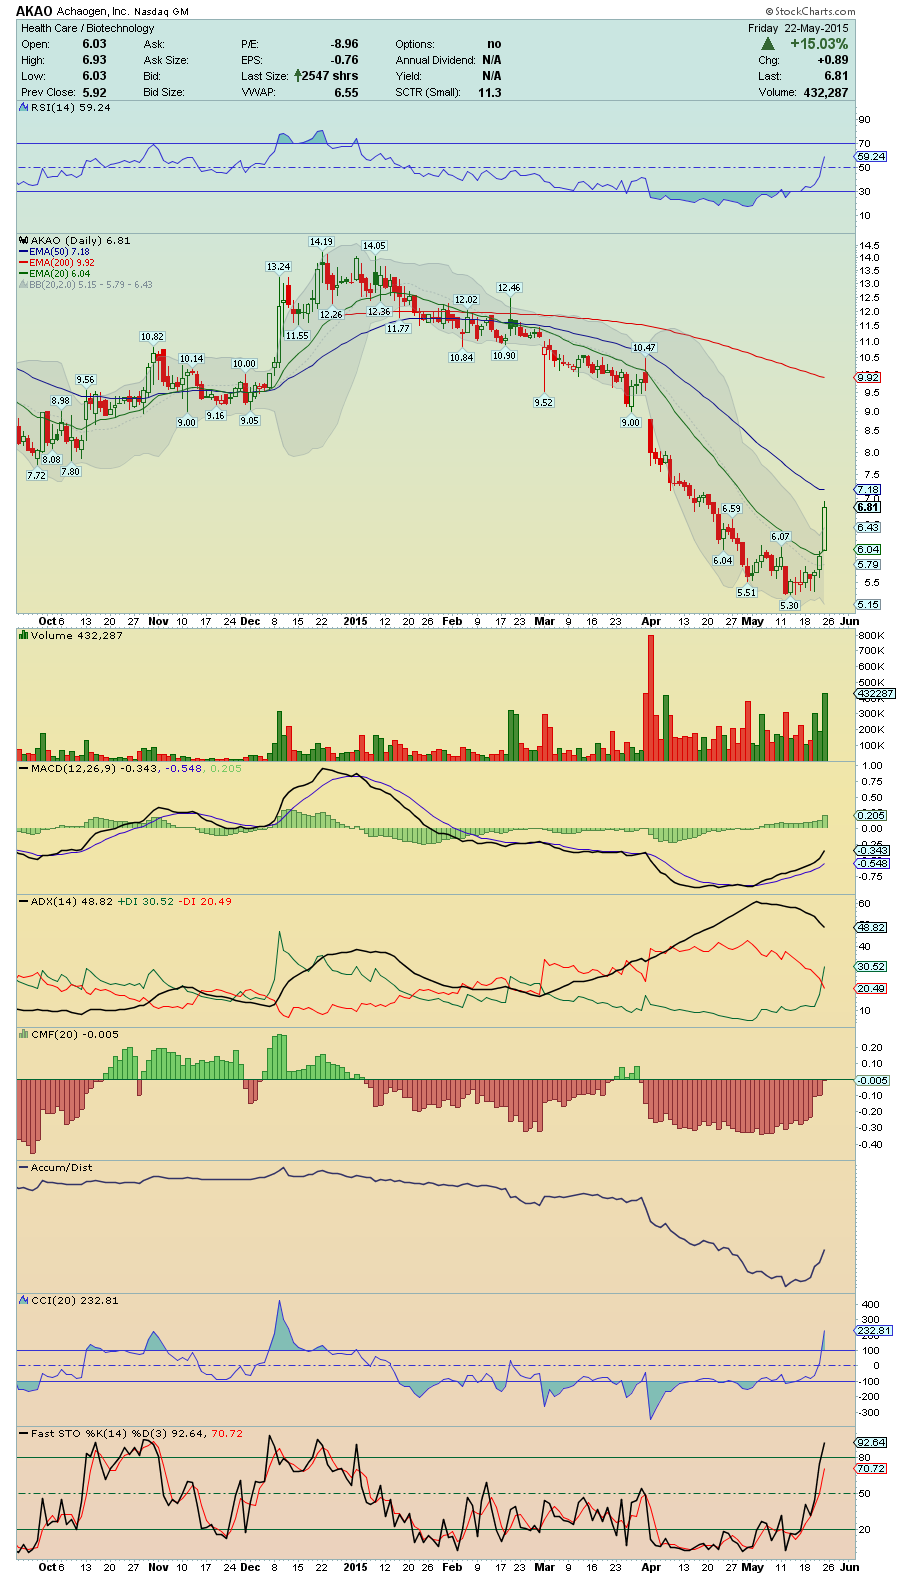Click the 5.15 lower band price tag
The width and height of the screenshot is (900, 1577).
click(868, 605)
